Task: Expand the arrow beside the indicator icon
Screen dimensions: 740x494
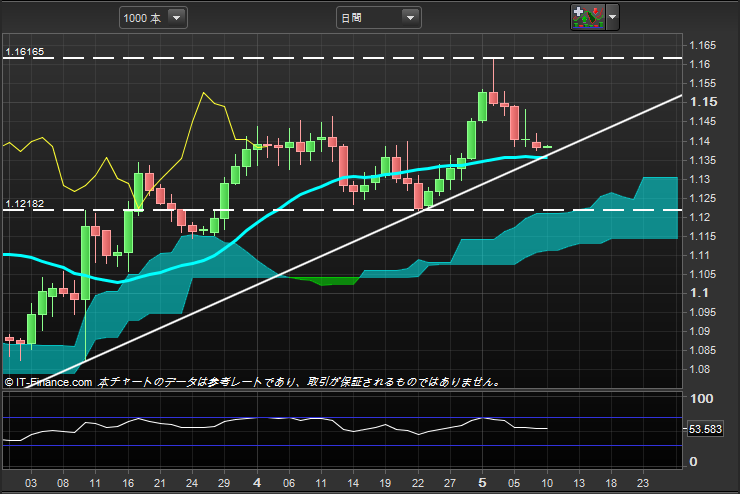Action: point(612,17)
